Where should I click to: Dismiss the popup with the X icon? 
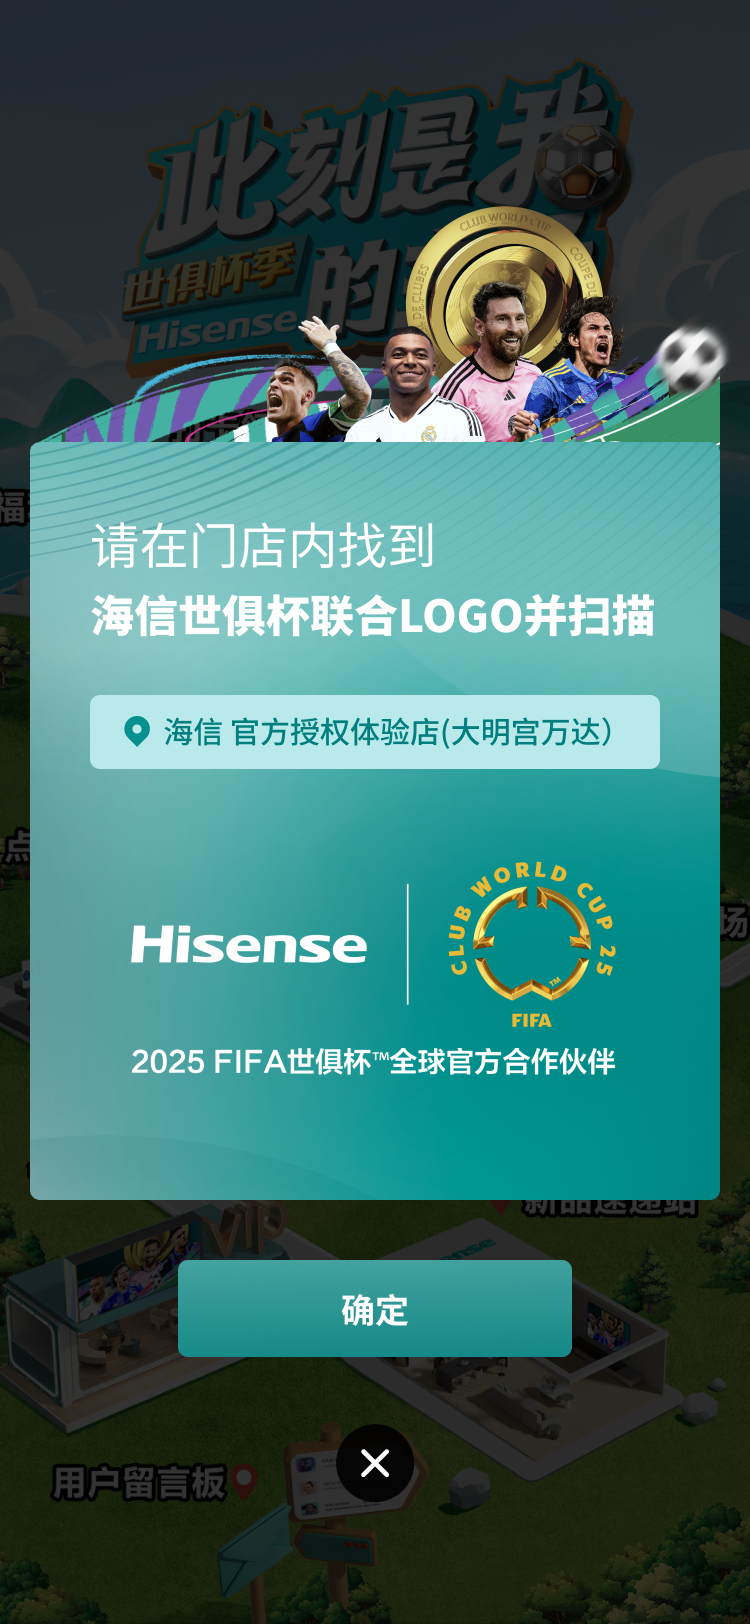click(375, 1463)
